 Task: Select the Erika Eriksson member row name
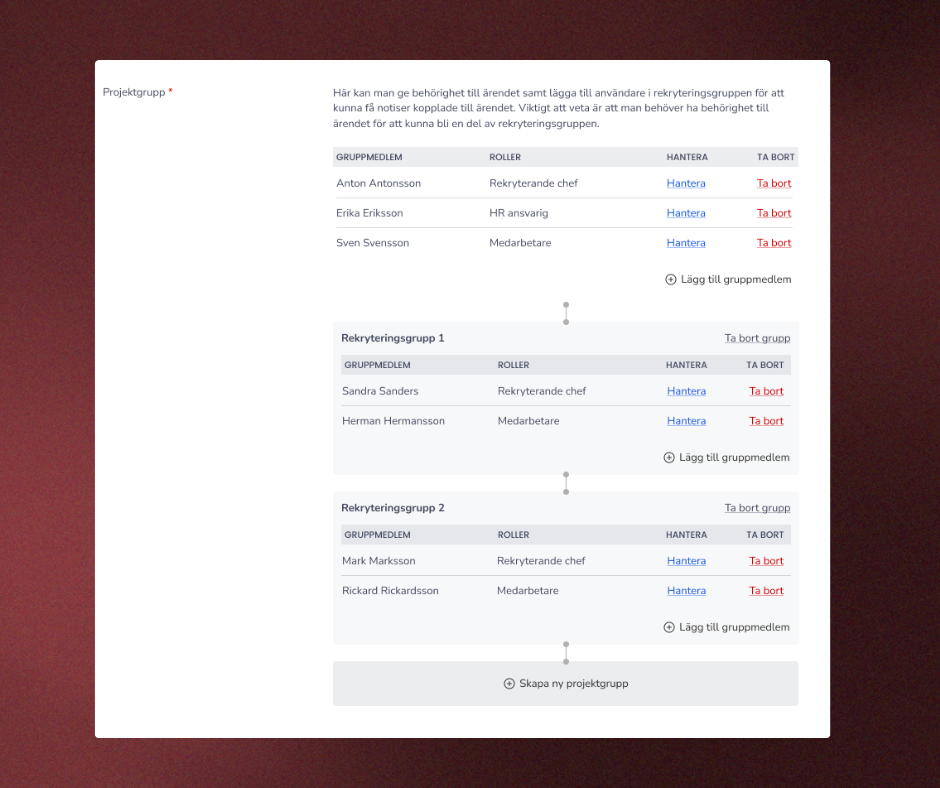371,214
